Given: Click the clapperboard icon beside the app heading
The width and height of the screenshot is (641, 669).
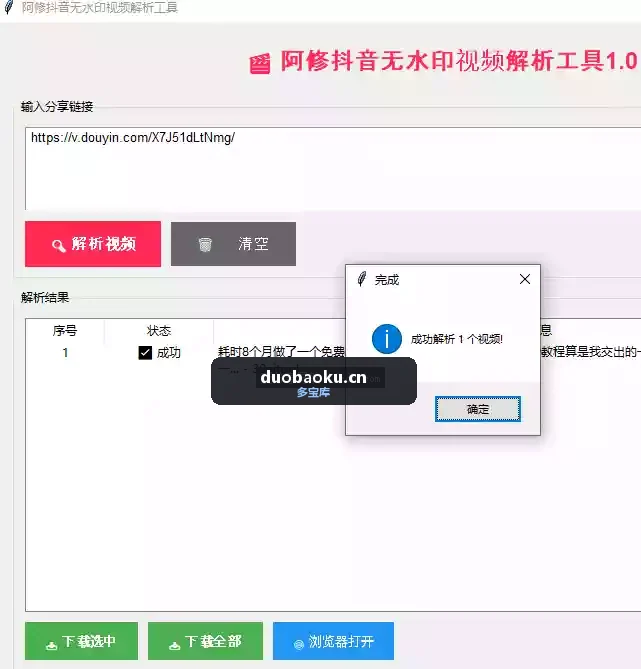Looking at the screenshot, I should (x=260, y=64).
